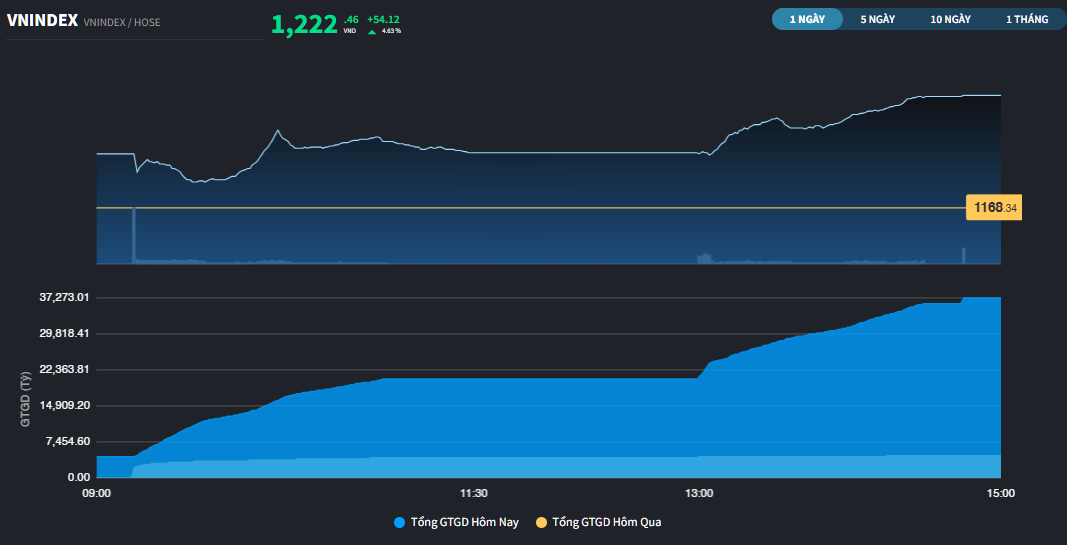Show the 1 THÁNG chart view
This screenshot has width=1067, height=545.
click(x=1027, y=19)
